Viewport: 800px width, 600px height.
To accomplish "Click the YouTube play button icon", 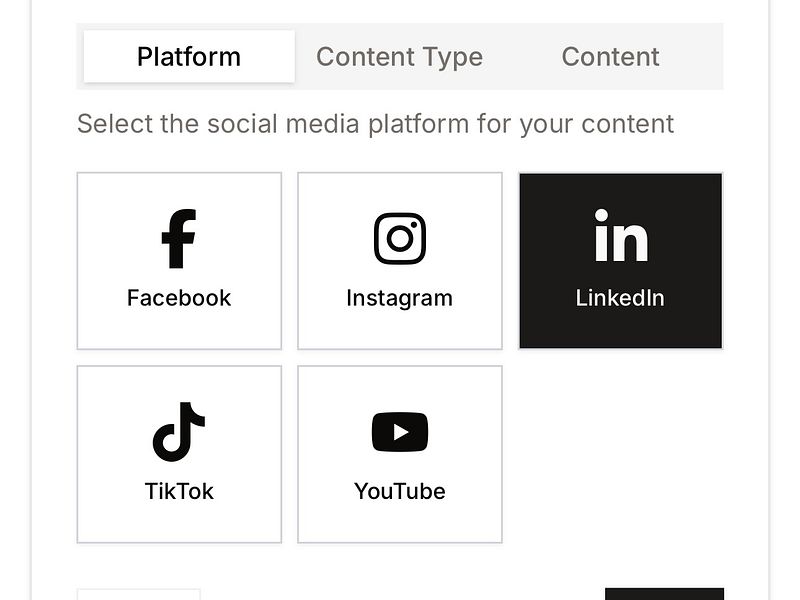I will [399, 431].
